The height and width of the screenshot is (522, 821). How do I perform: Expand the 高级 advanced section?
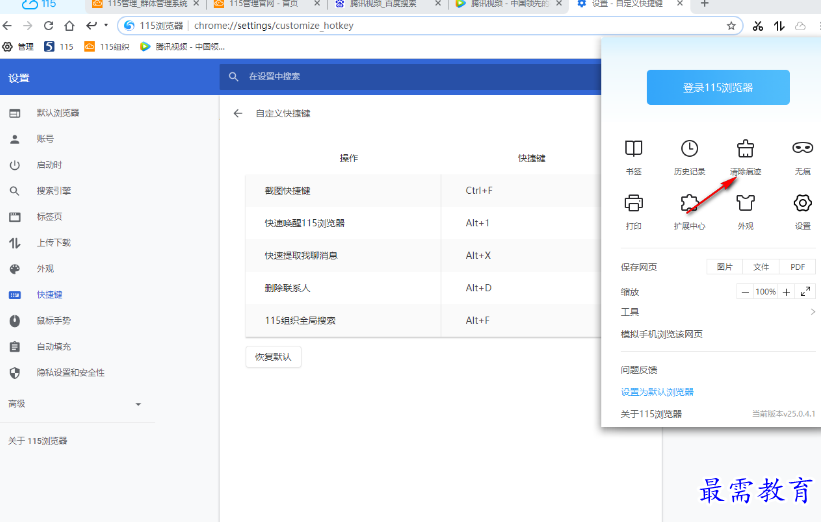pos(75,404)
